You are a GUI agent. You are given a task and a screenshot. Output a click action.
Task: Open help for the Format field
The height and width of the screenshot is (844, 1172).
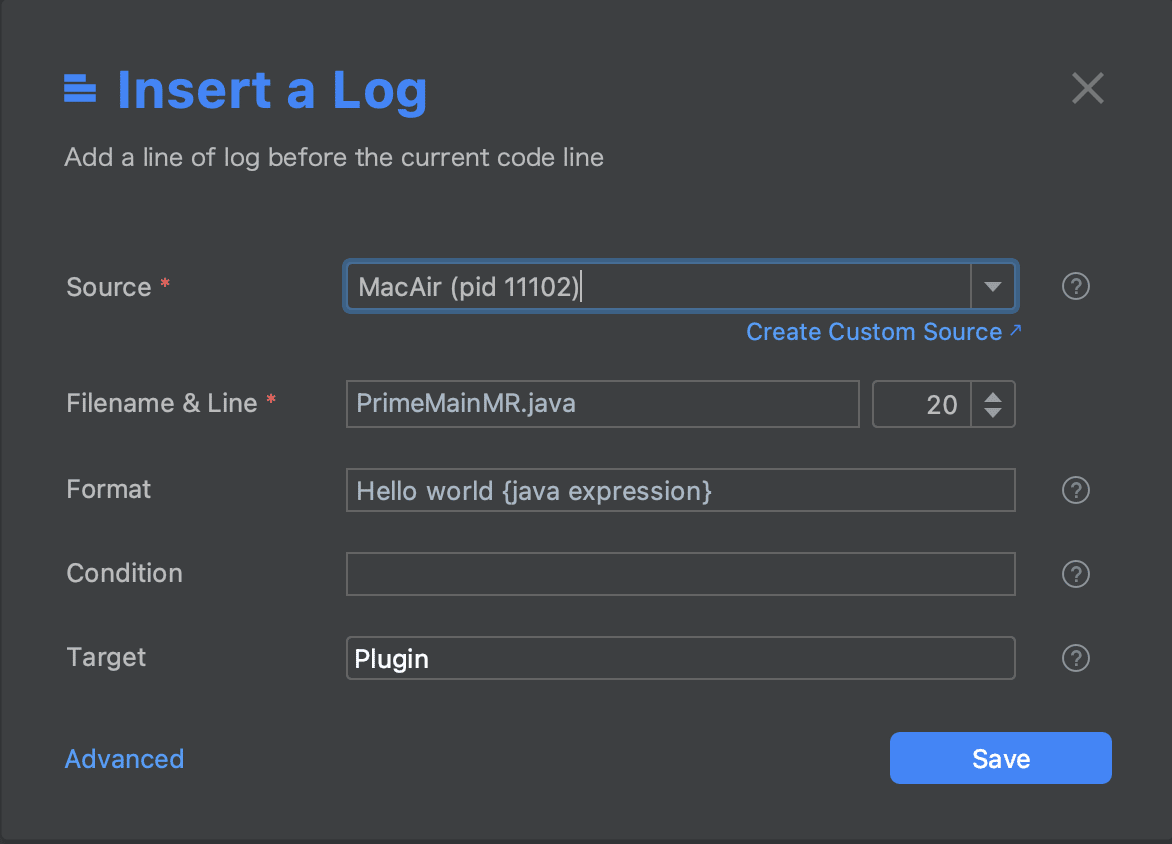[1075, 490]
